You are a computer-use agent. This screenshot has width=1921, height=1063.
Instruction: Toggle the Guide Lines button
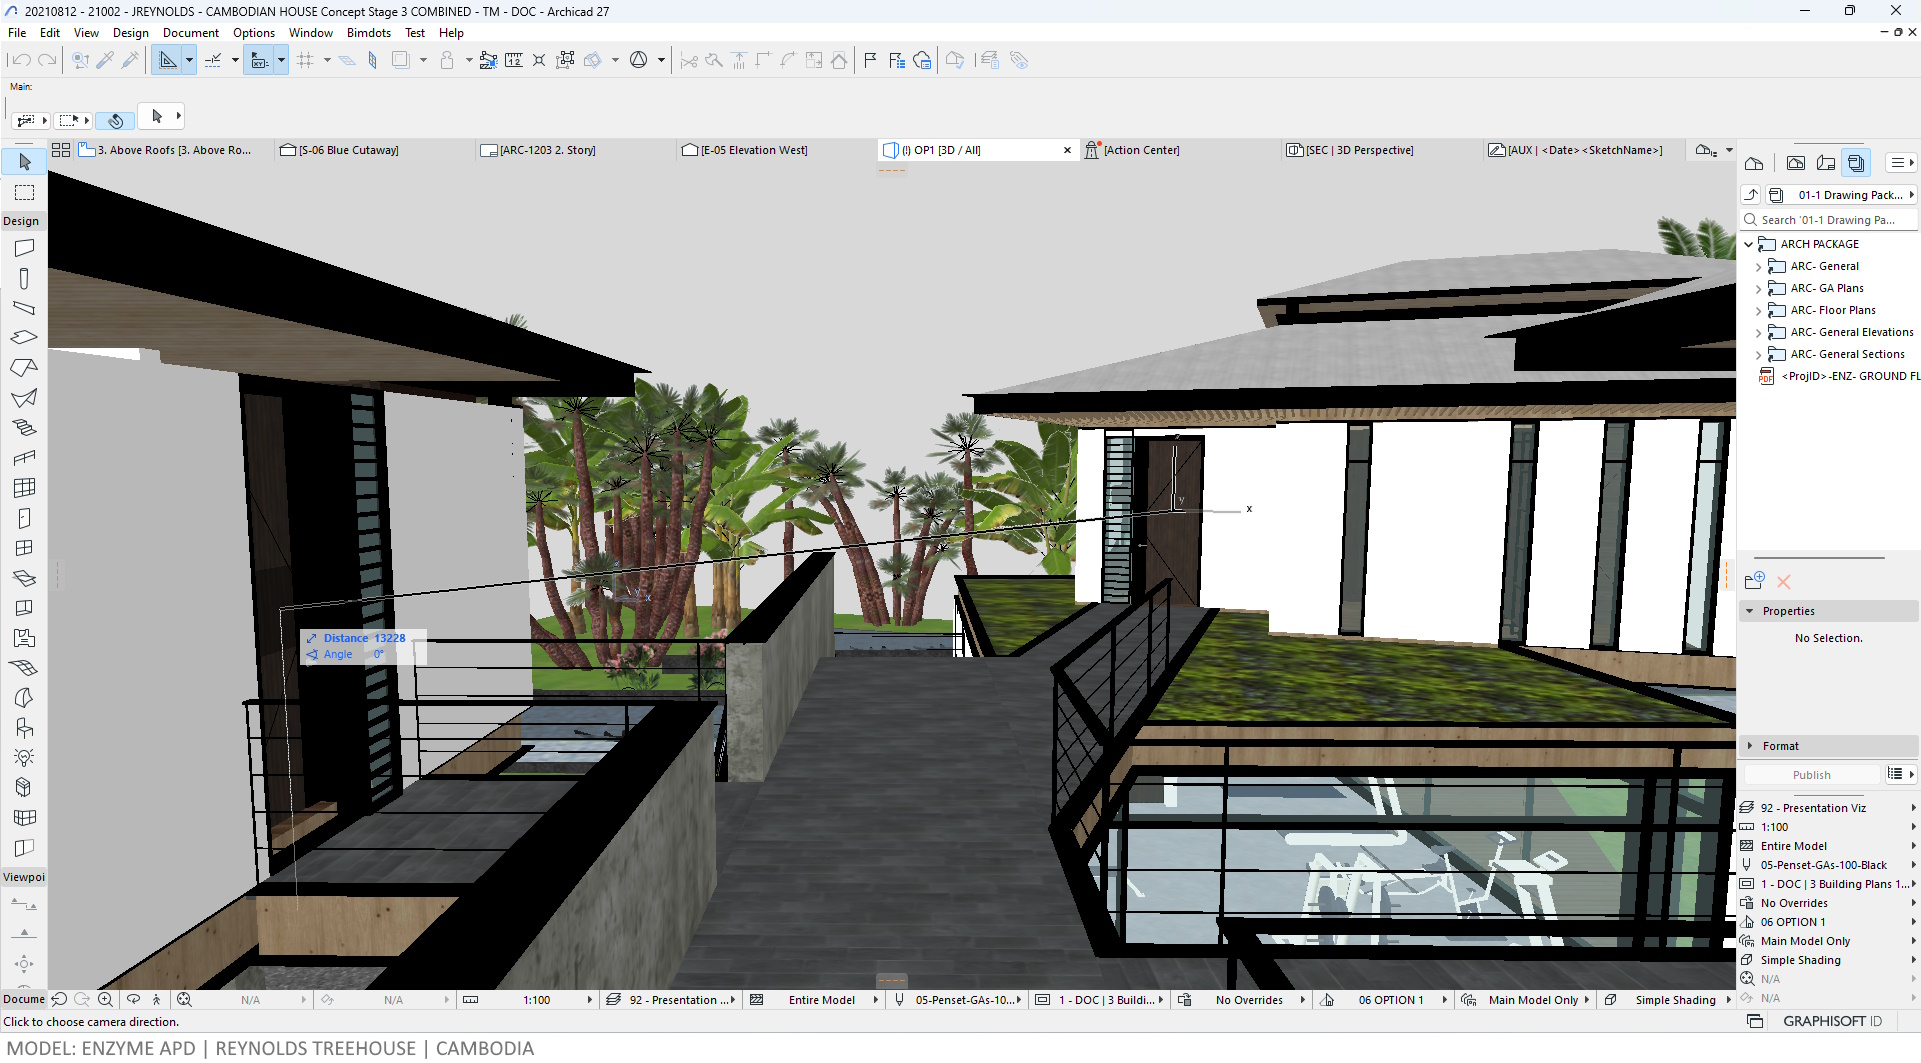pos(168,60)
